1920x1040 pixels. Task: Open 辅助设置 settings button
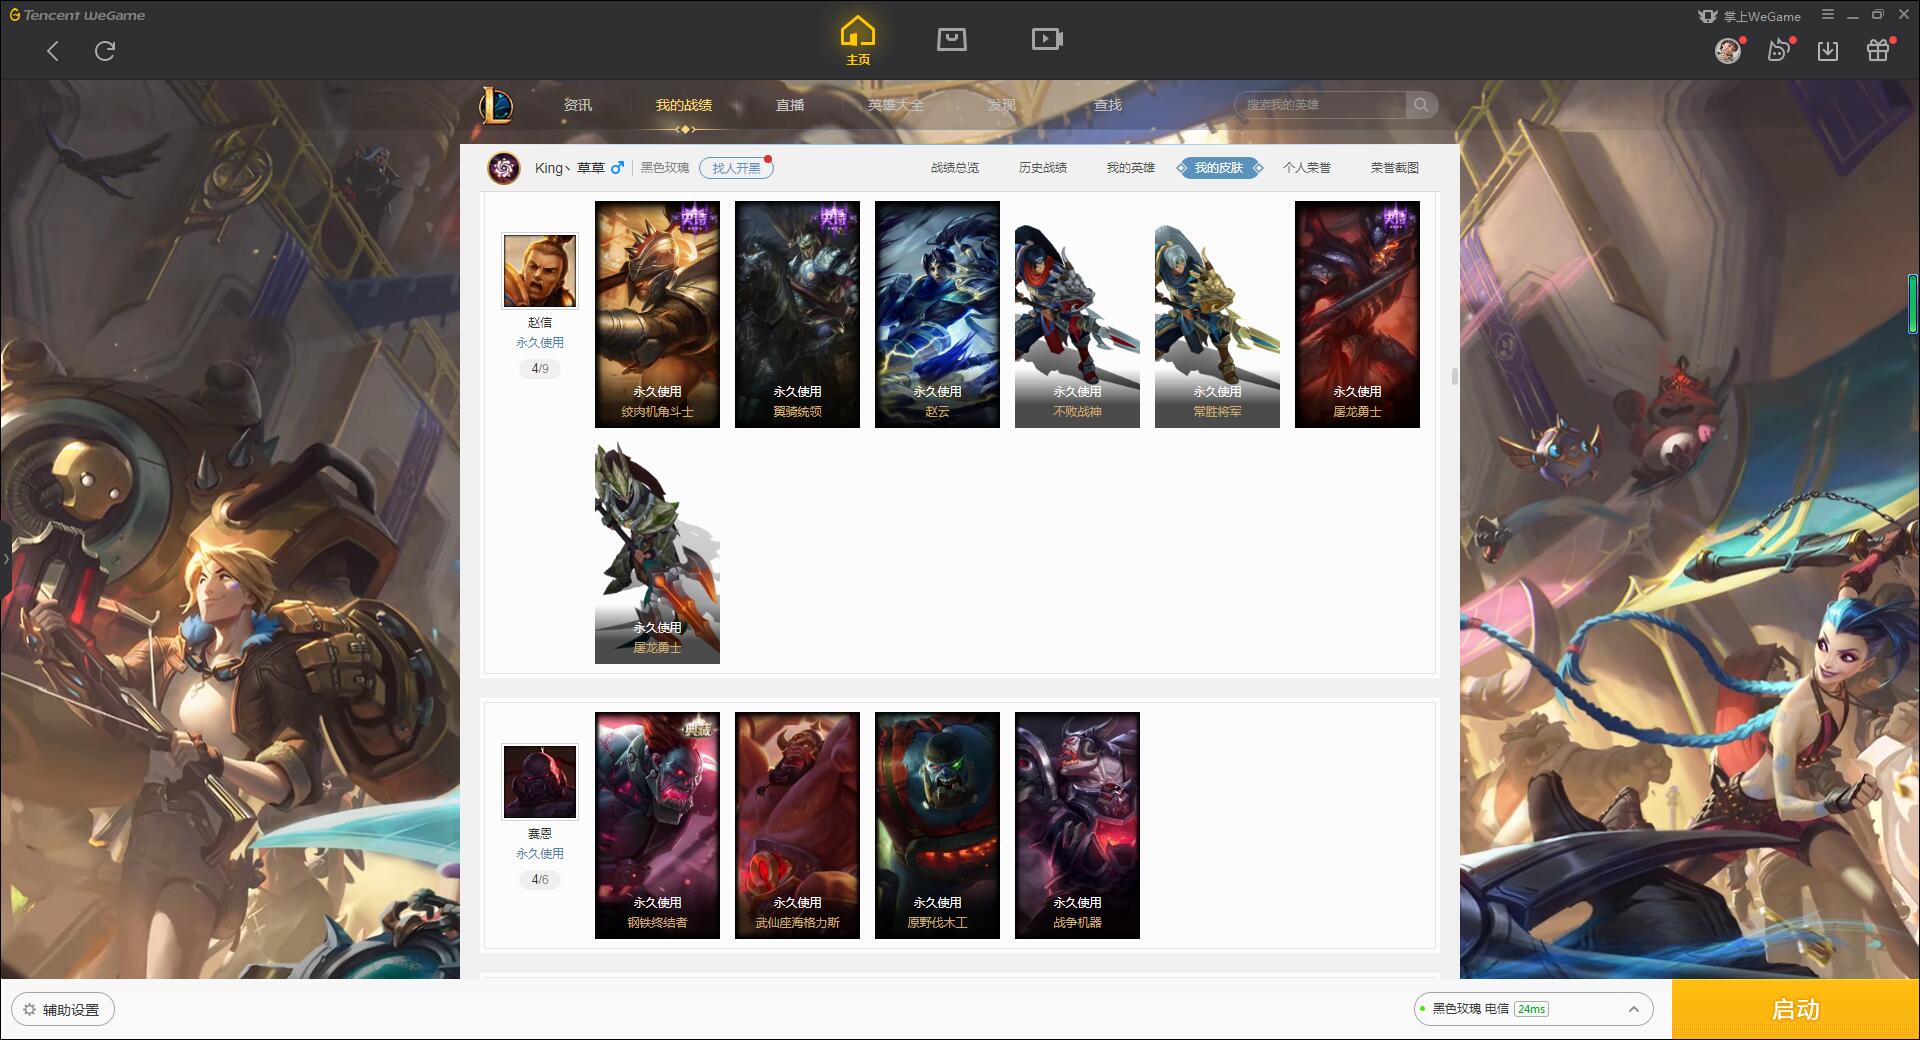click(63, 1010)
